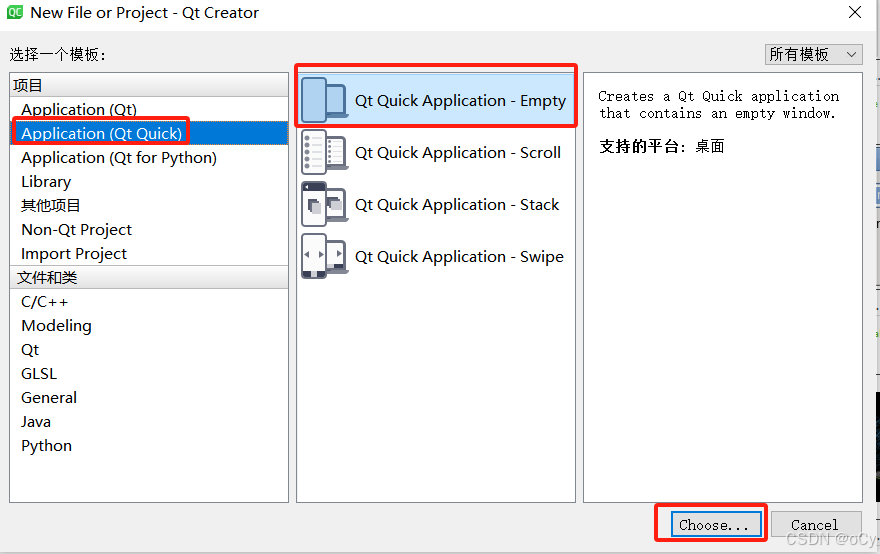Image resolution: width=880 pixels, height=554 pixels.
Task: Cancel the new project dialog
Action: 815,525
